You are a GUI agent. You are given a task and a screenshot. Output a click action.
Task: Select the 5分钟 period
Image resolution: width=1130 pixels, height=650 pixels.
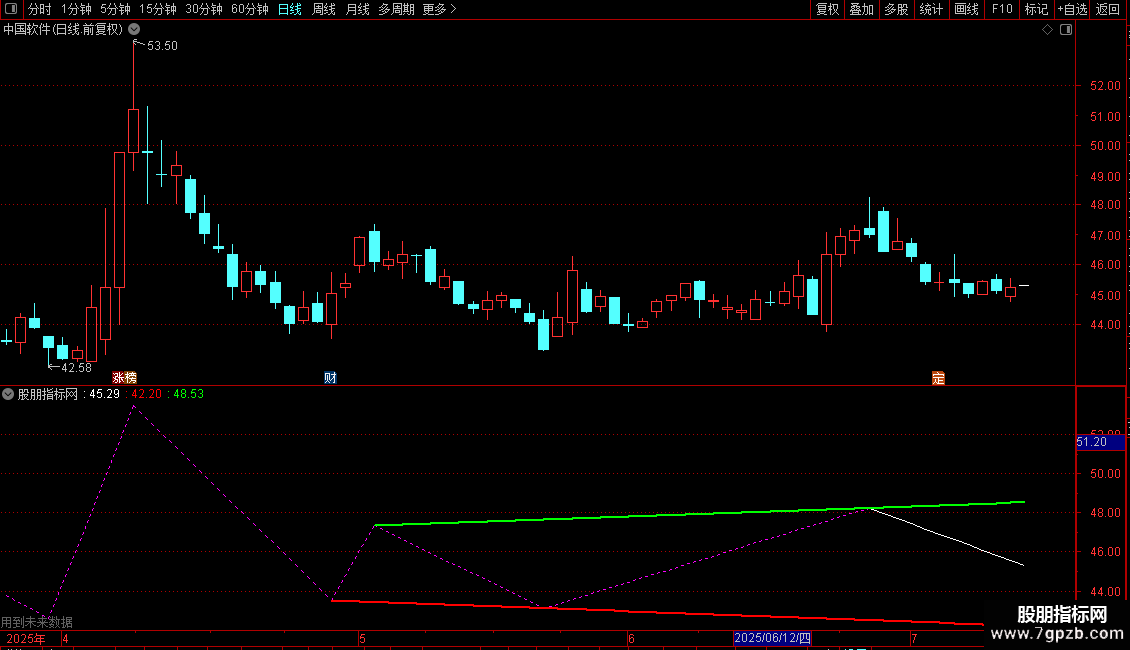click(115, 9)
